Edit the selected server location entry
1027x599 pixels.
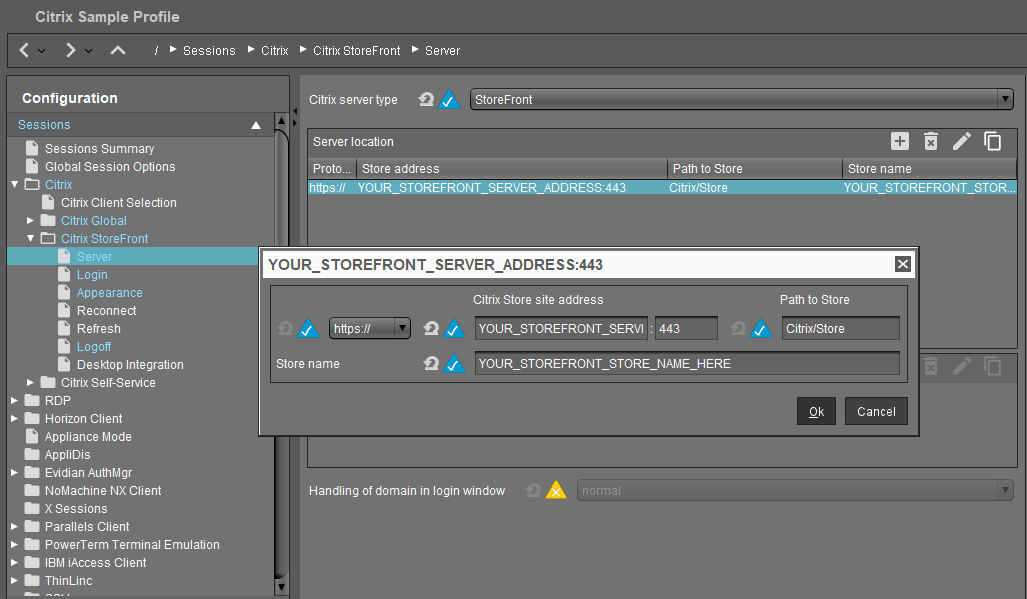point(962,141)
